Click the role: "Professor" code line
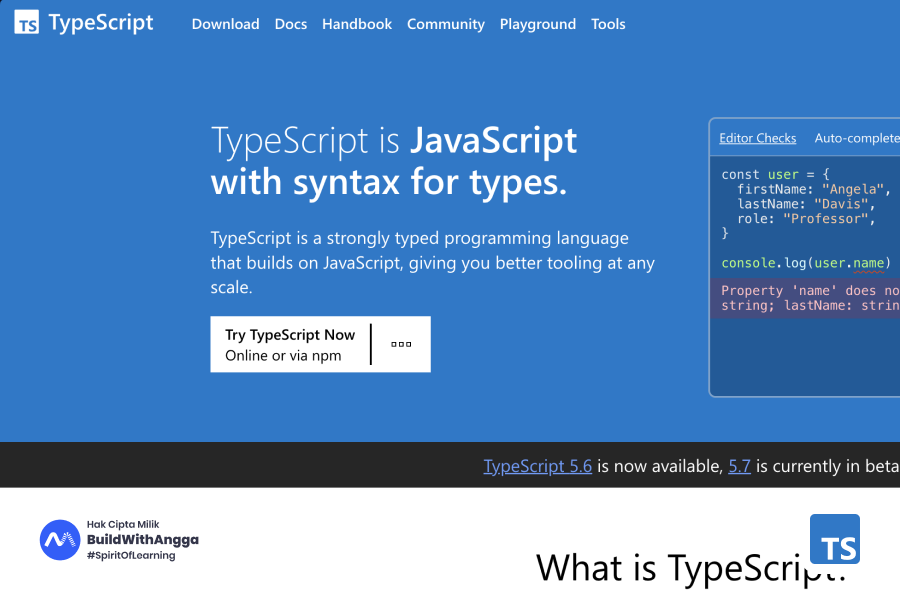Screen dimensions: 900x600 pos(806,219)
